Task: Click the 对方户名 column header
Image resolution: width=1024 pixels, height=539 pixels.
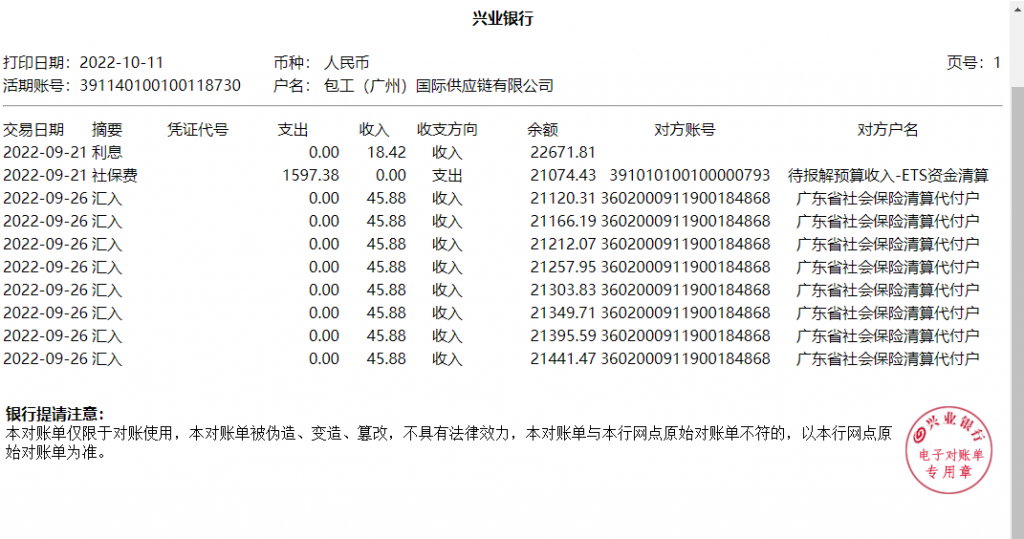Action: pyautogui.click(x=888, y=130)
